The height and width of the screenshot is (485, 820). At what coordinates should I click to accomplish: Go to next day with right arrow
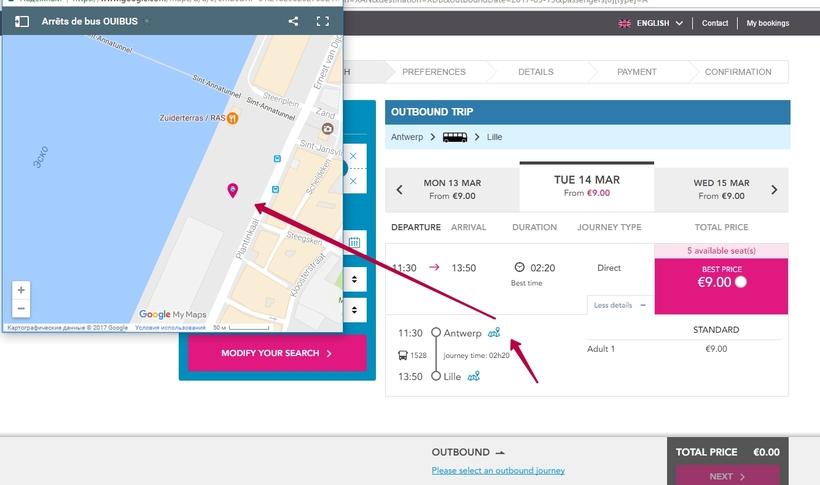click(x=774, y=189)
